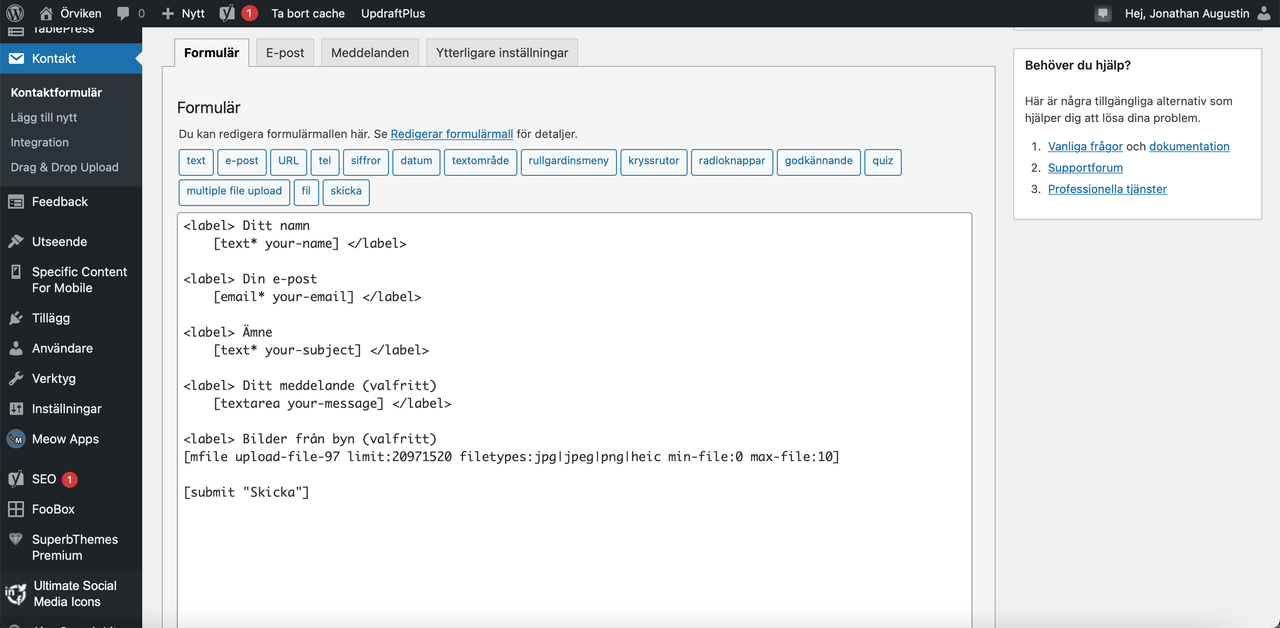Click the SEO Yoast sidebar icon
Image resolution: width=1280 pixels, height=628 pixels.
[16, 479]
